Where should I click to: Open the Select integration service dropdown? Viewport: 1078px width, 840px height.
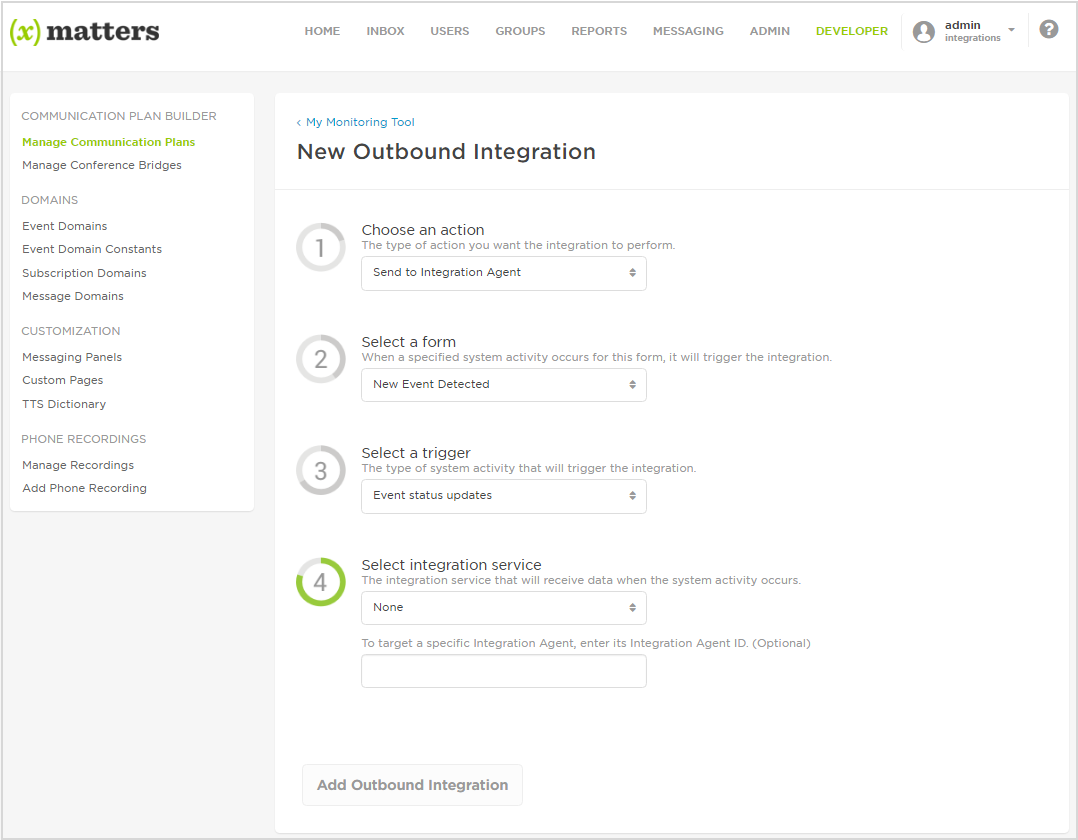click(503, 608)
